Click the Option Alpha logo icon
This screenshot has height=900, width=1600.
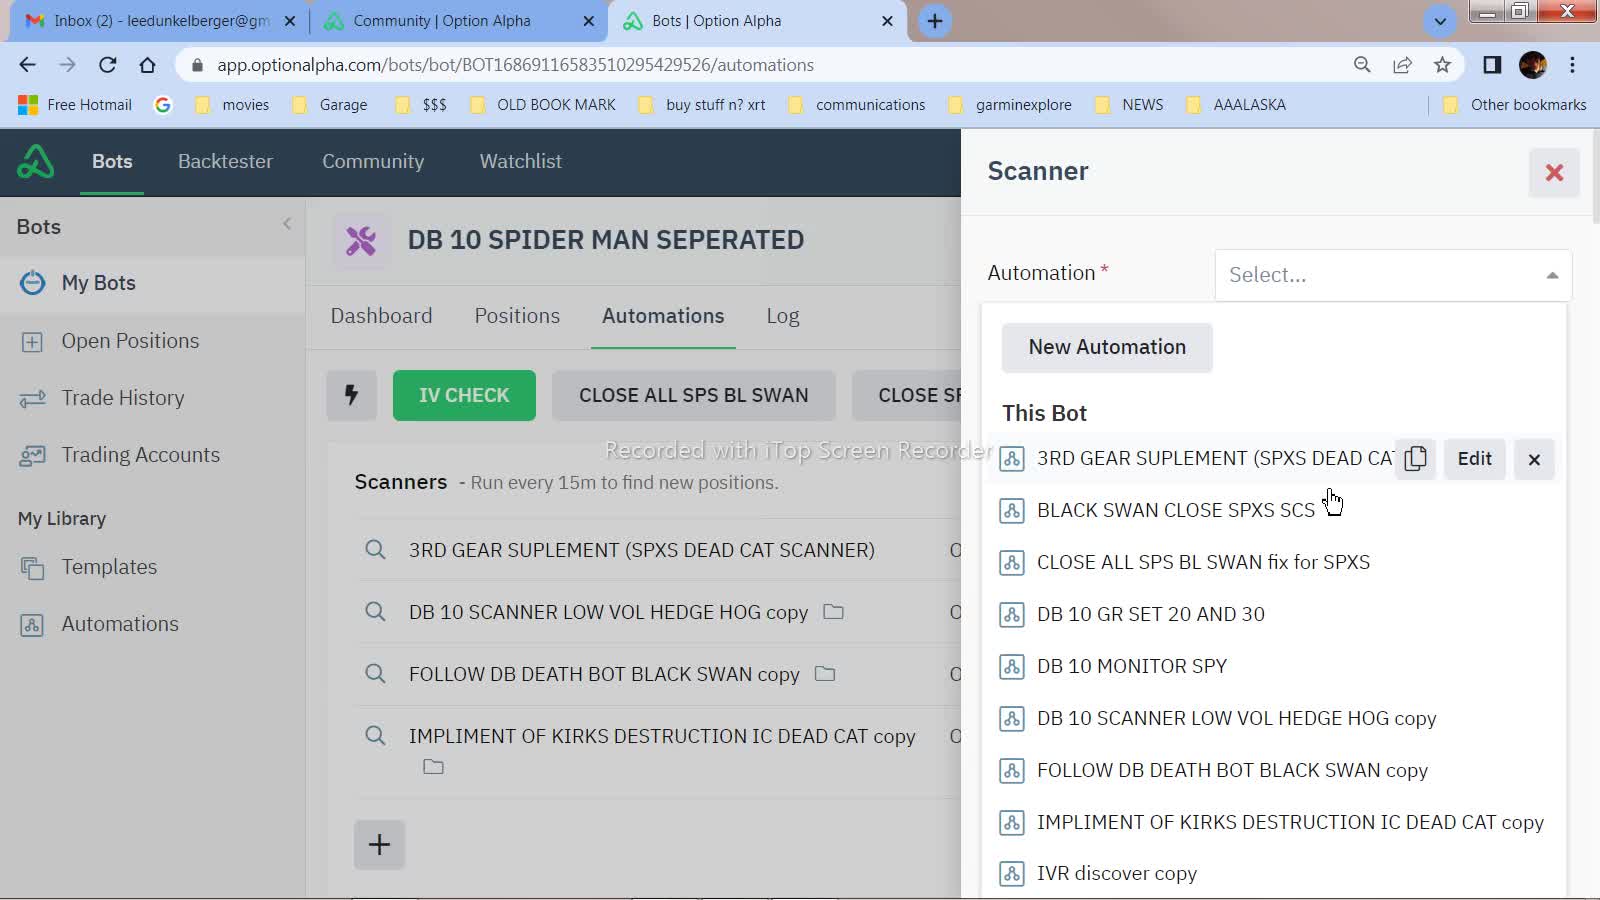coord(36,161)
